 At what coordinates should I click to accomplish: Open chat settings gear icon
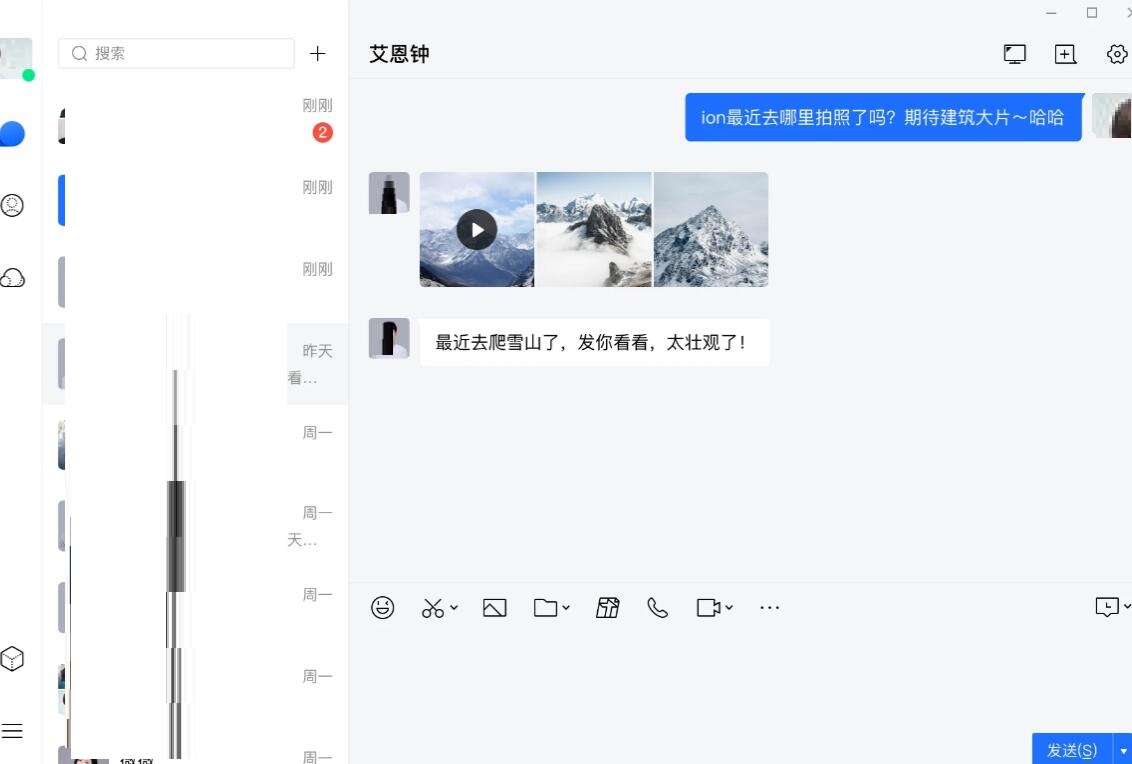pos(1117,54)
